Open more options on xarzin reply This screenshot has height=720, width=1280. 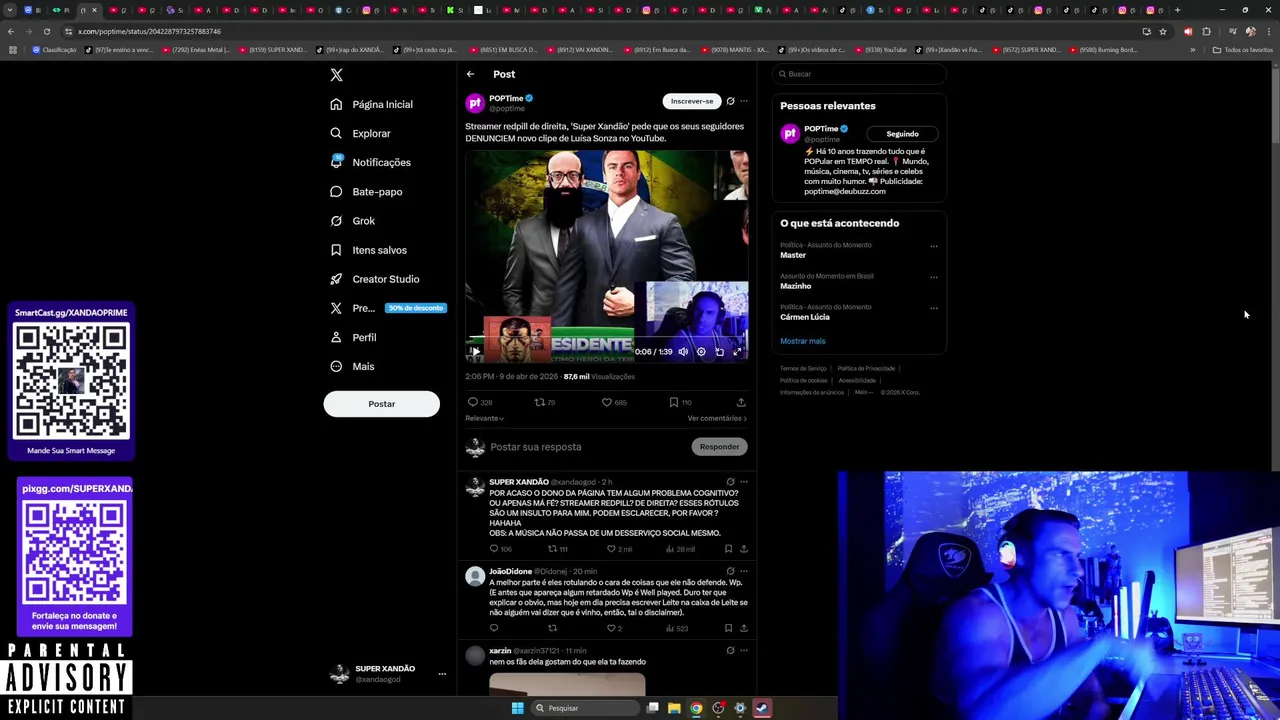[x=743, y=651]
